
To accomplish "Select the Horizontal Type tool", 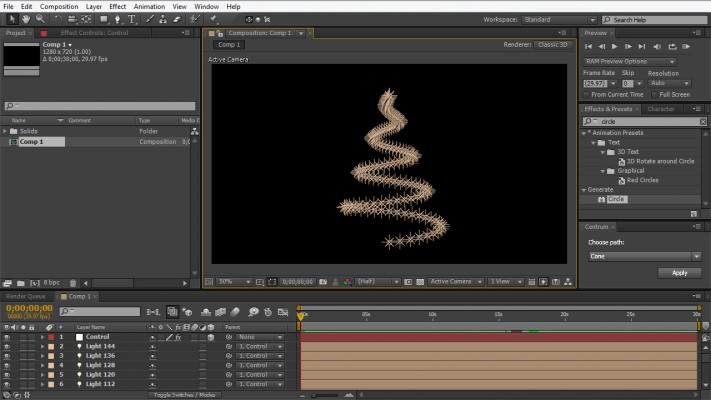I will coord(131,19).
